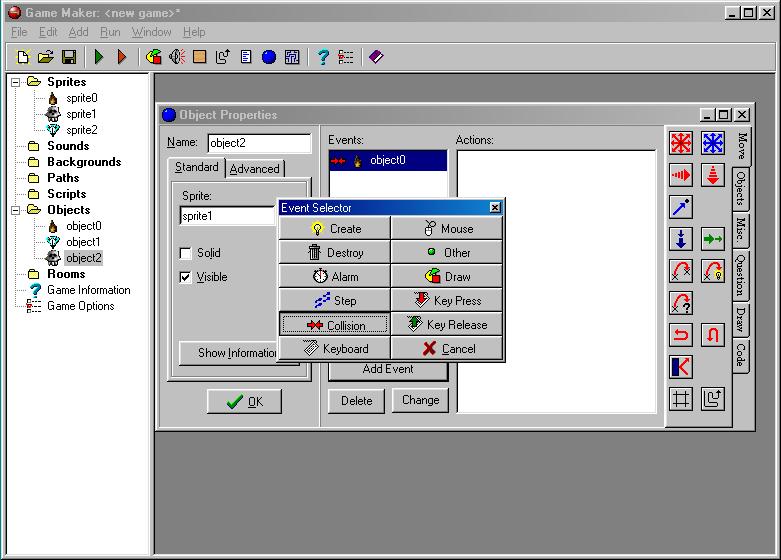Switch to the Advanced tab
Screen dimensions: 781x560
pos(255,168)
